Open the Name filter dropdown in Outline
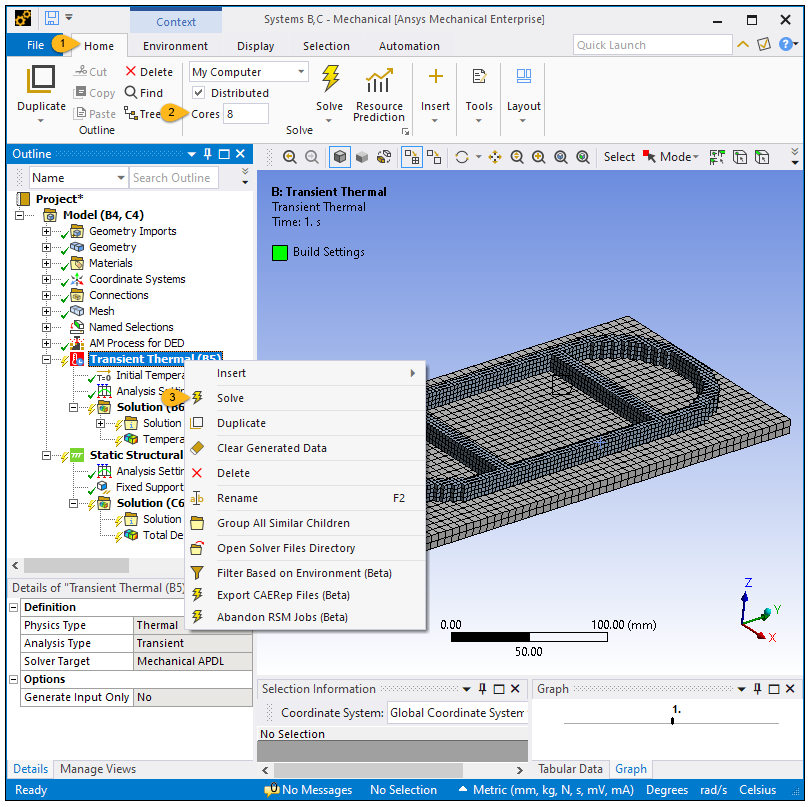The image size is (810, 807). point(121,178)
